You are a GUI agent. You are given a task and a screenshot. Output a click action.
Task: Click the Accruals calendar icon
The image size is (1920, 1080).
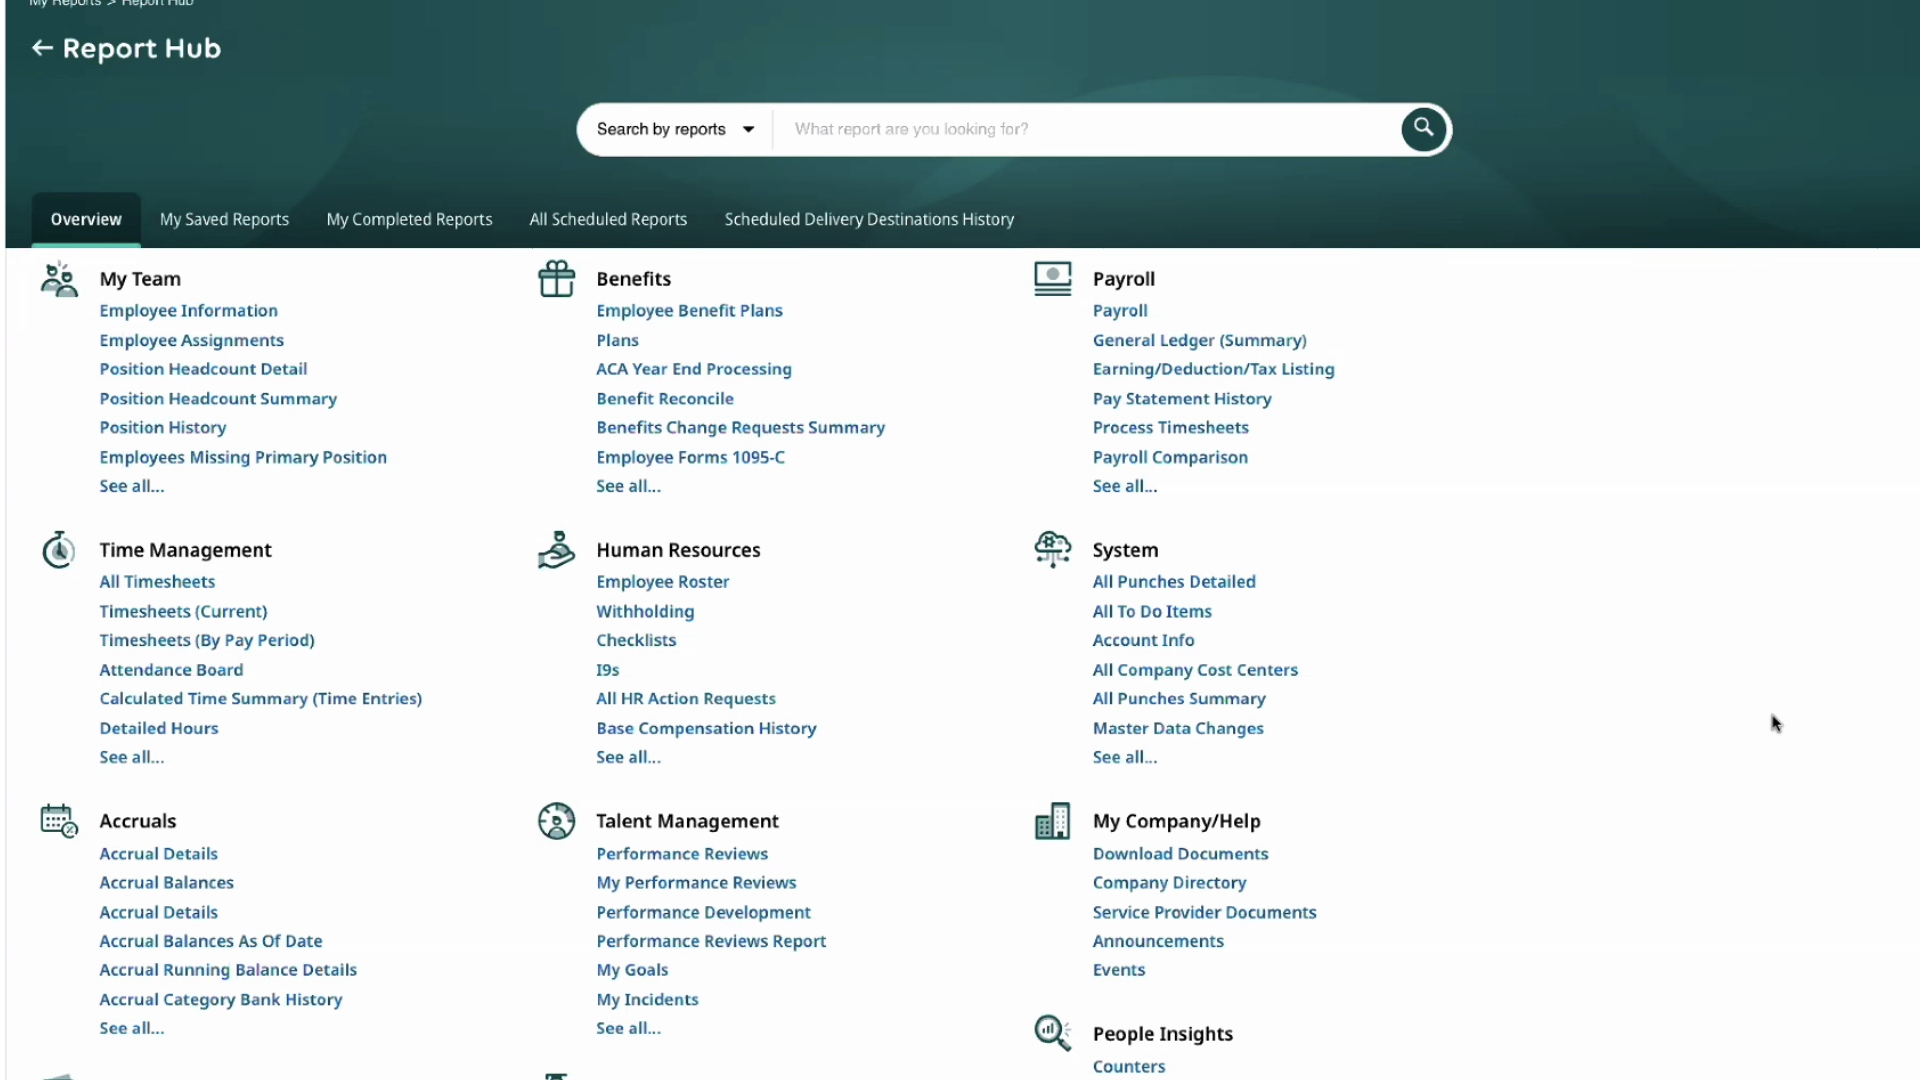(x=59, y=821)
